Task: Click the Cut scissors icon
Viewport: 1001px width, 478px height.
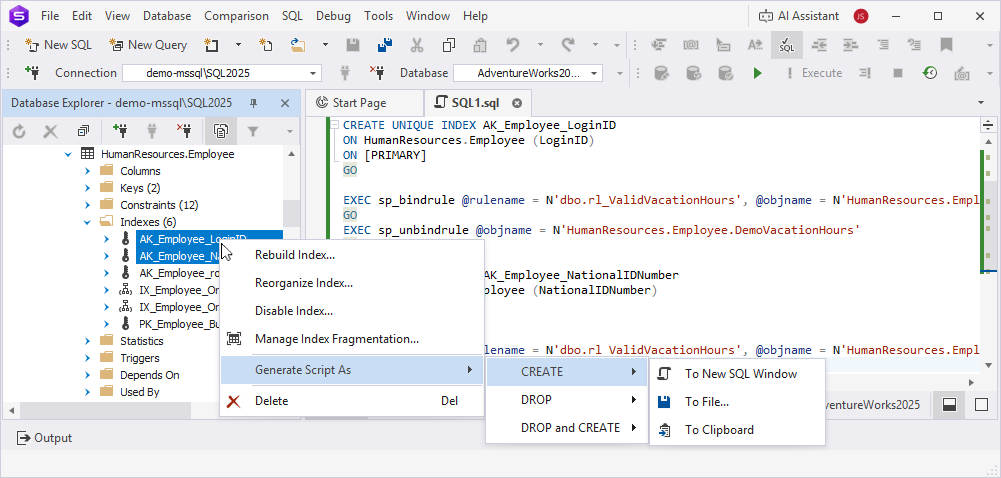Action: pos(416,45)
